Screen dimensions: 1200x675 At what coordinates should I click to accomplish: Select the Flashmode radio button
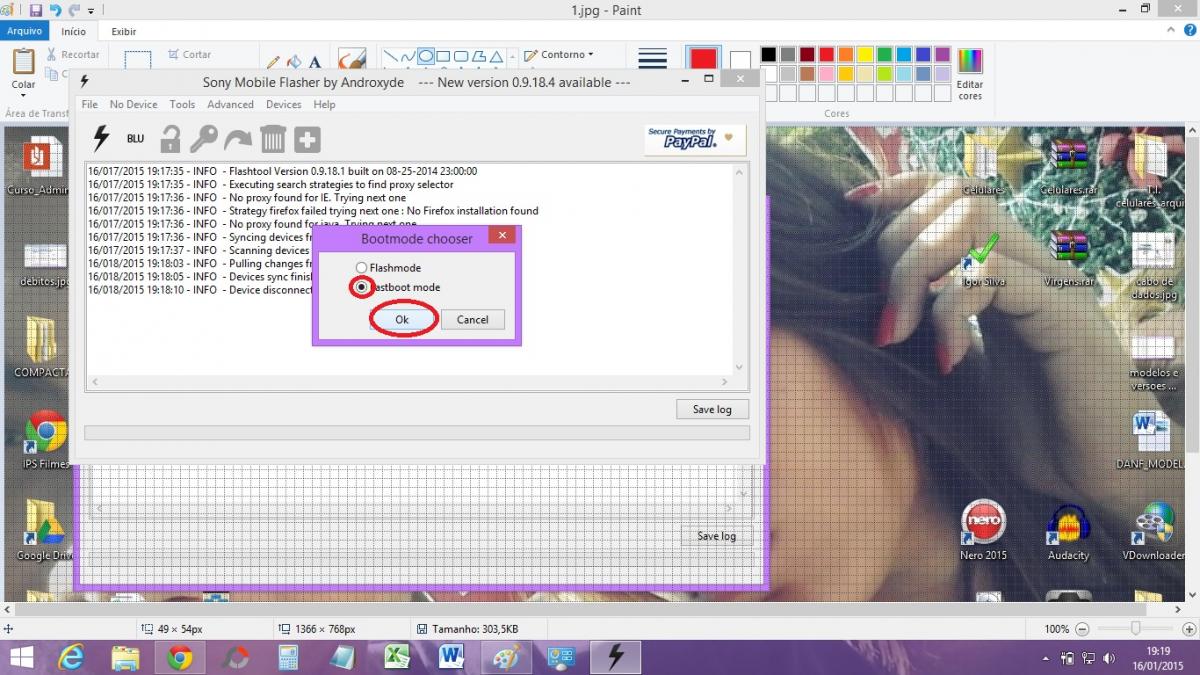(x=362, y=268)
